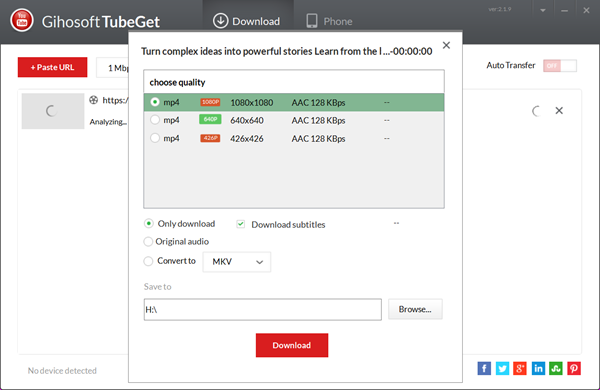Open the MKV format dropdown

pos(237,262)
